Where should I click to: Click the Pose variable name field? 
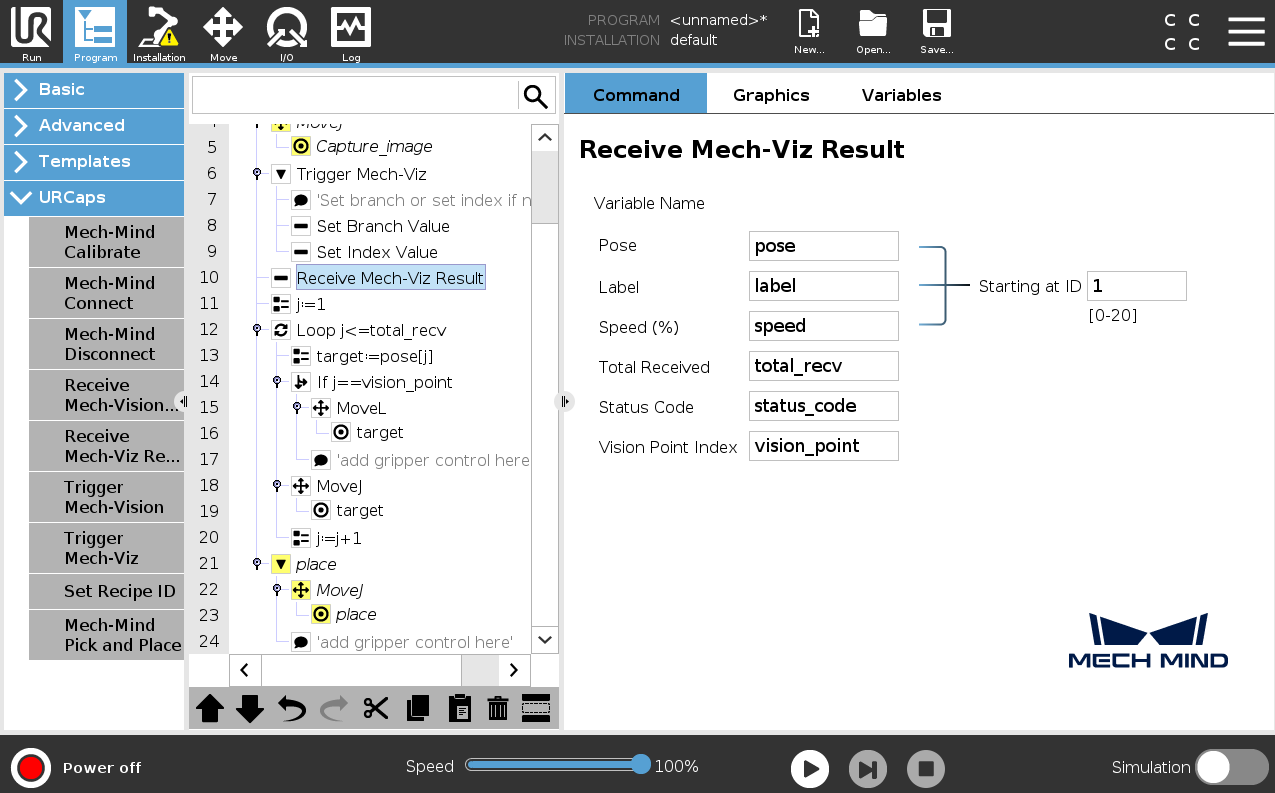[824, 246]
